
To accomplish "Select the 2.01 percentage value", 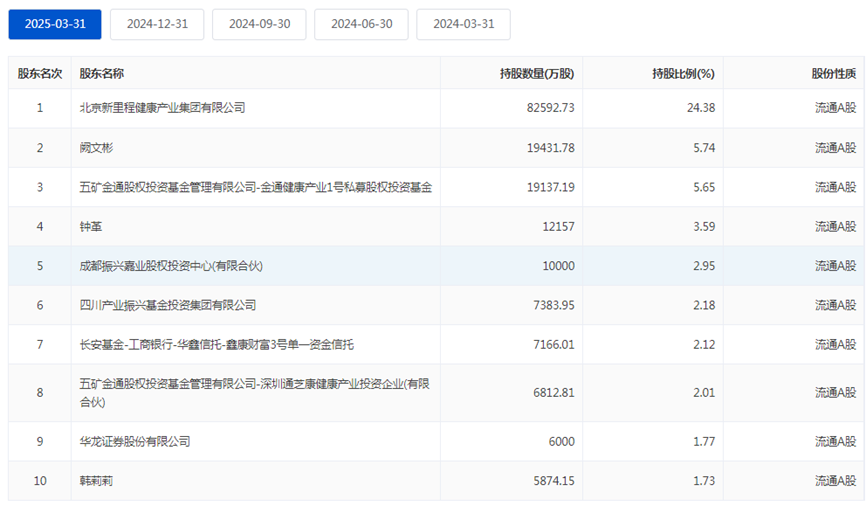I will (x=704, y=393).
